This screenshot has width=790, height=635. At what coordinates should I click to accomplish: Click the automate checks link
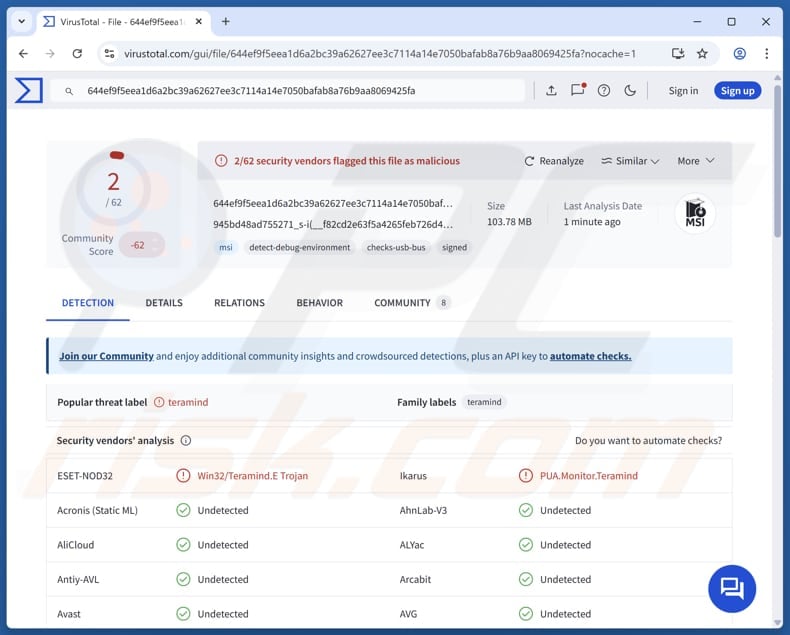tap(590, 356)
